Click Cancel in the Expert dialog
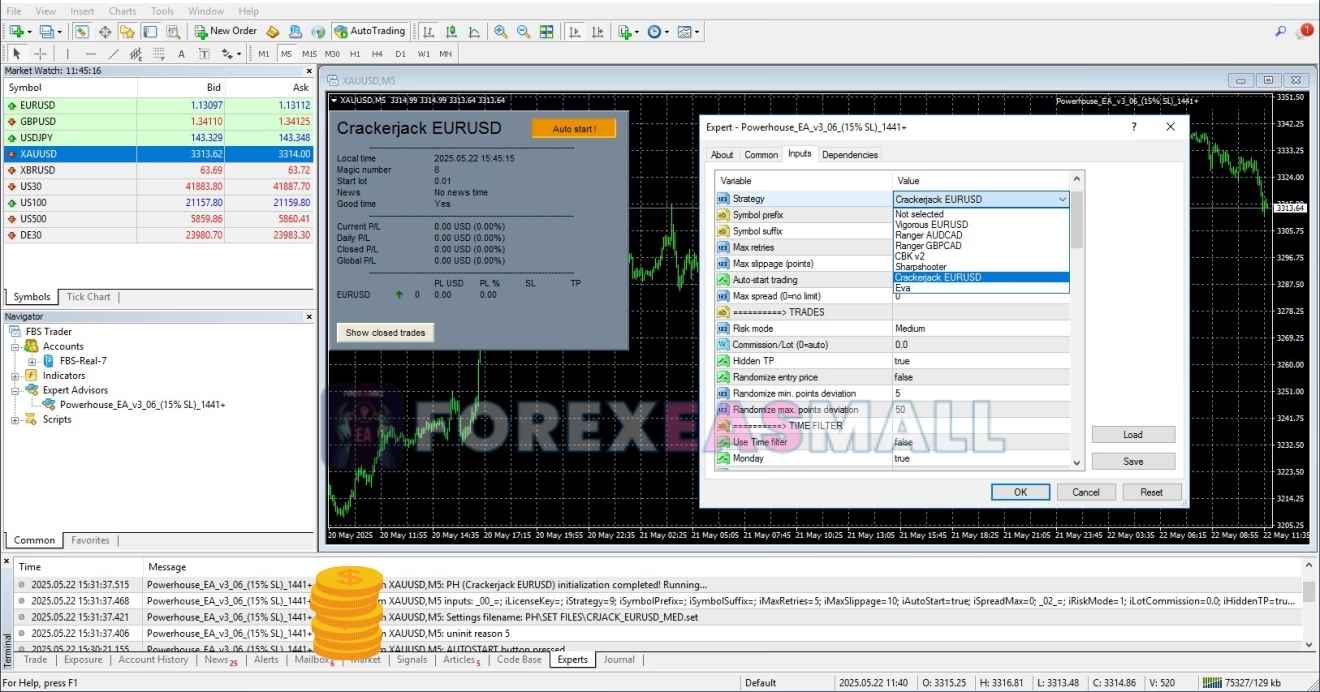Image resolution: width=1320 pixels, height=692 pixels. 1086,492
